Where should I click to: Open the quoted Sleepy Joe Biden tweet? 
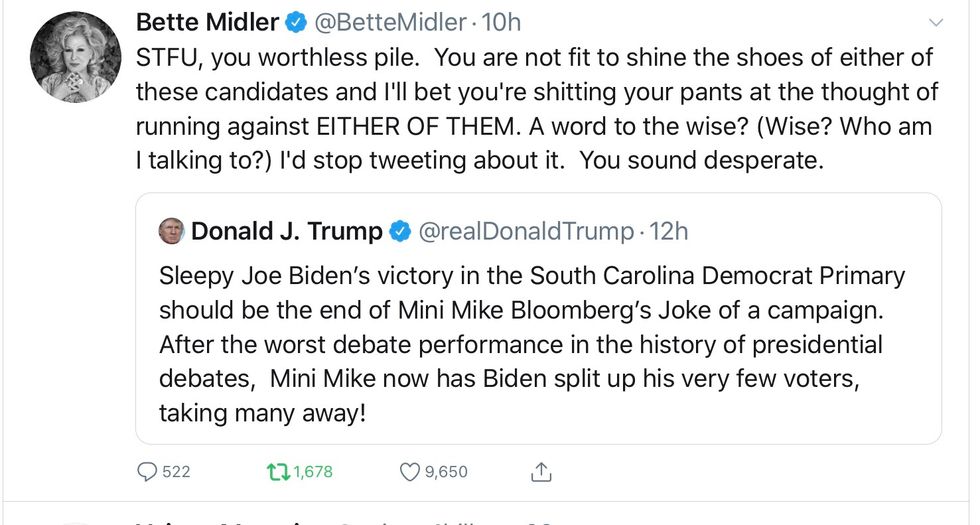531,343
